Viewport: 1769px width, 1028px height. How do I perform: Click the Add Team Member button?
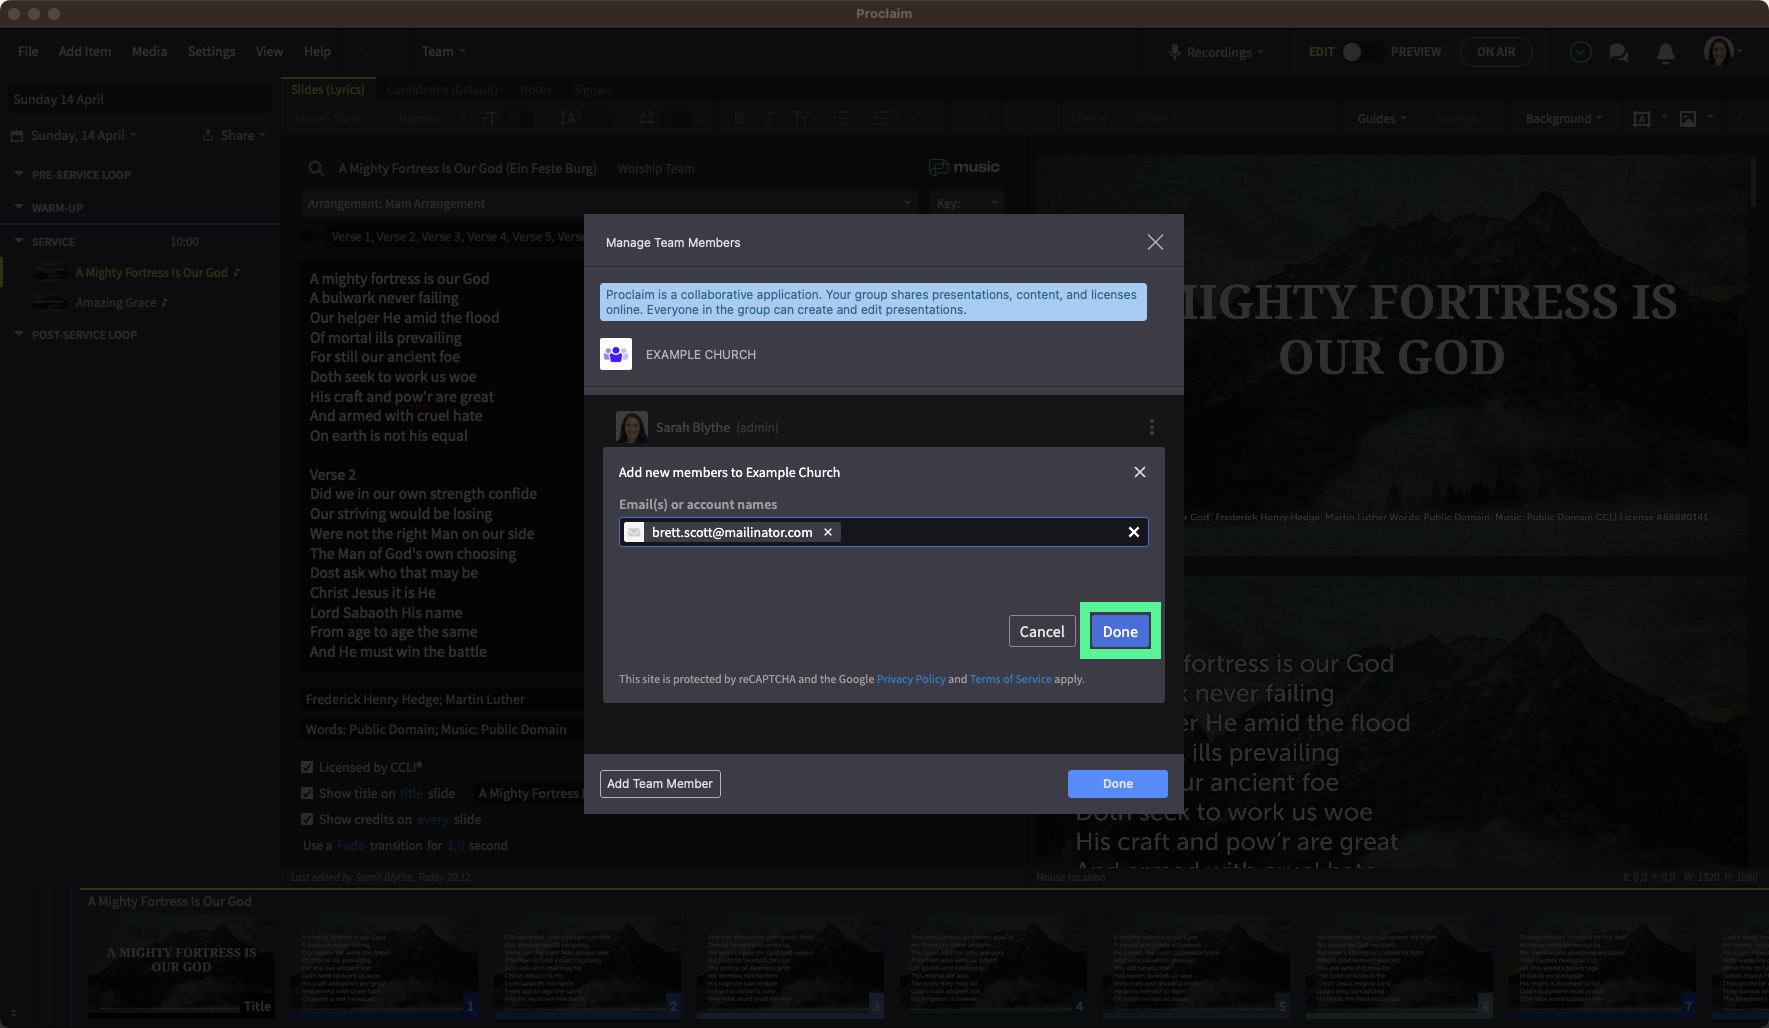pos(660,784)
